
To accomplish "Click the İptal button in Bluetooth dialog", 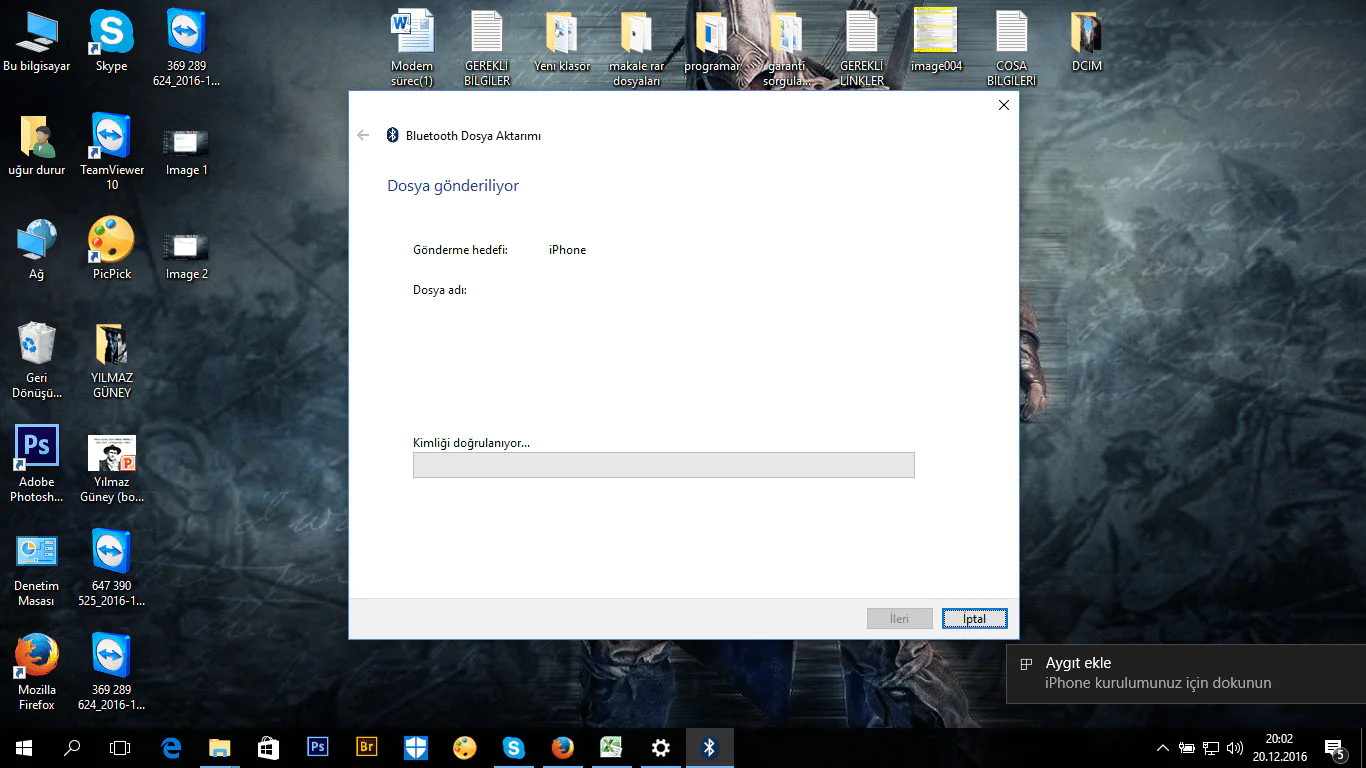I will [x=974, y=619].
